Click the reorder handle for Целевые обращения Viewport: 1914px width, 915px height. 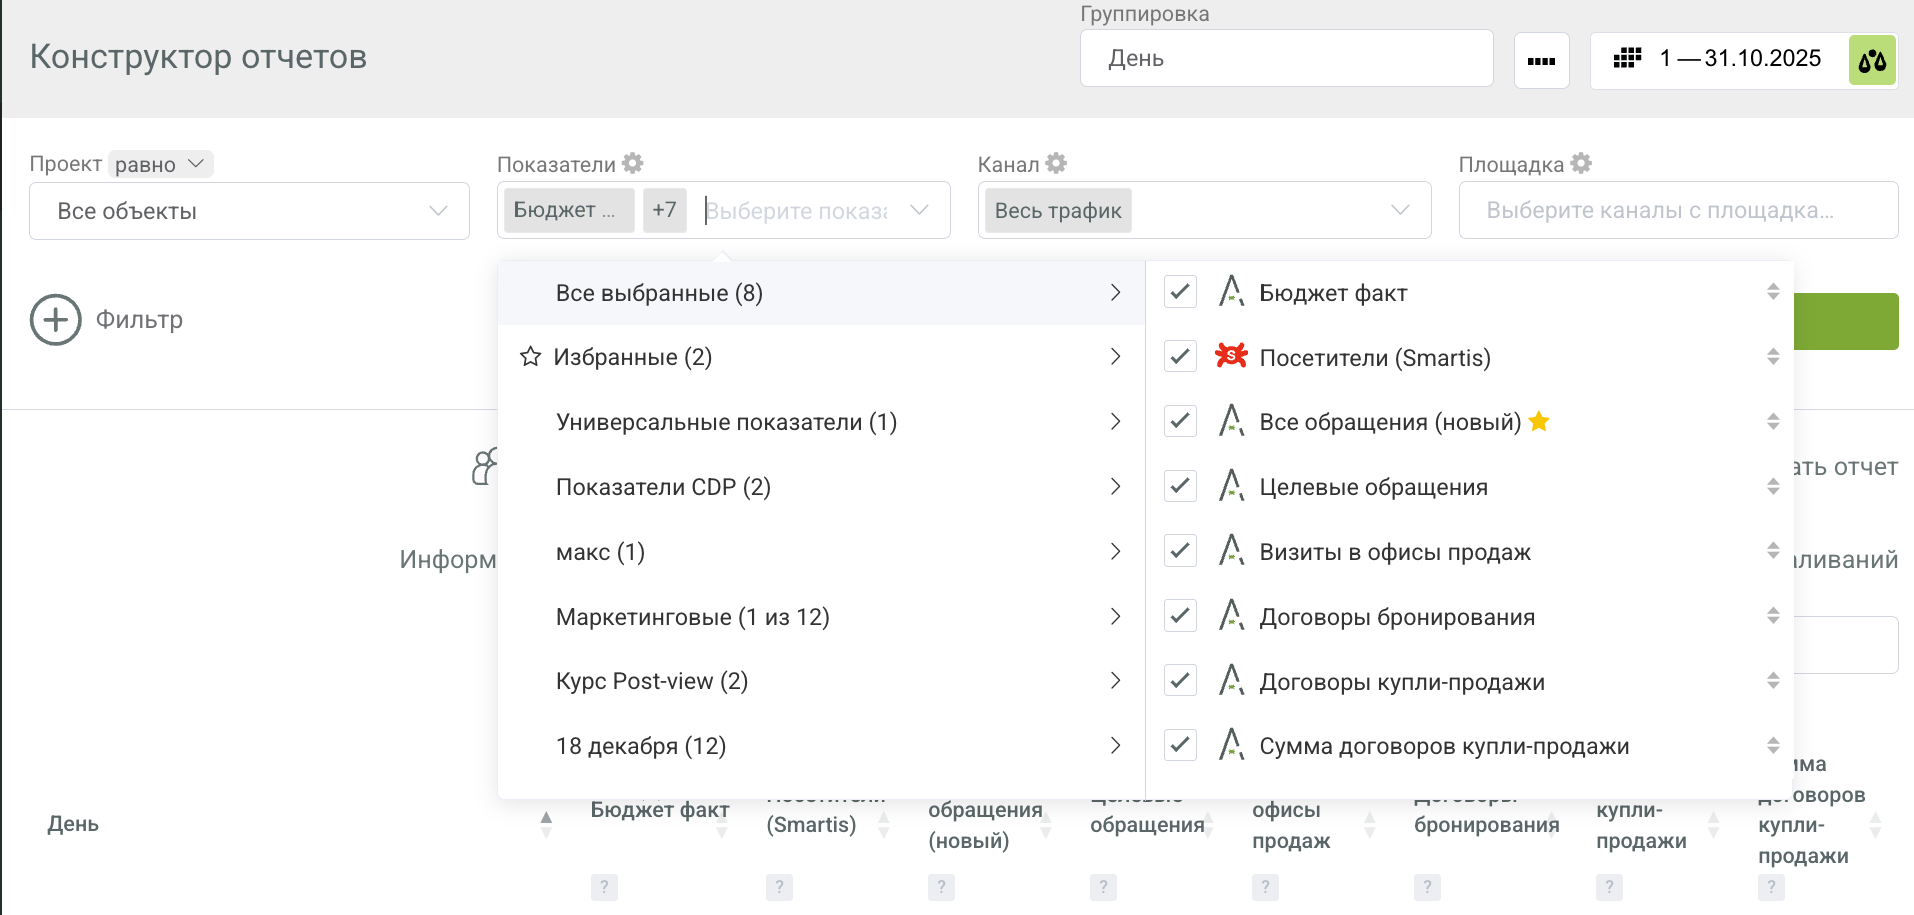pos(1773,487)
